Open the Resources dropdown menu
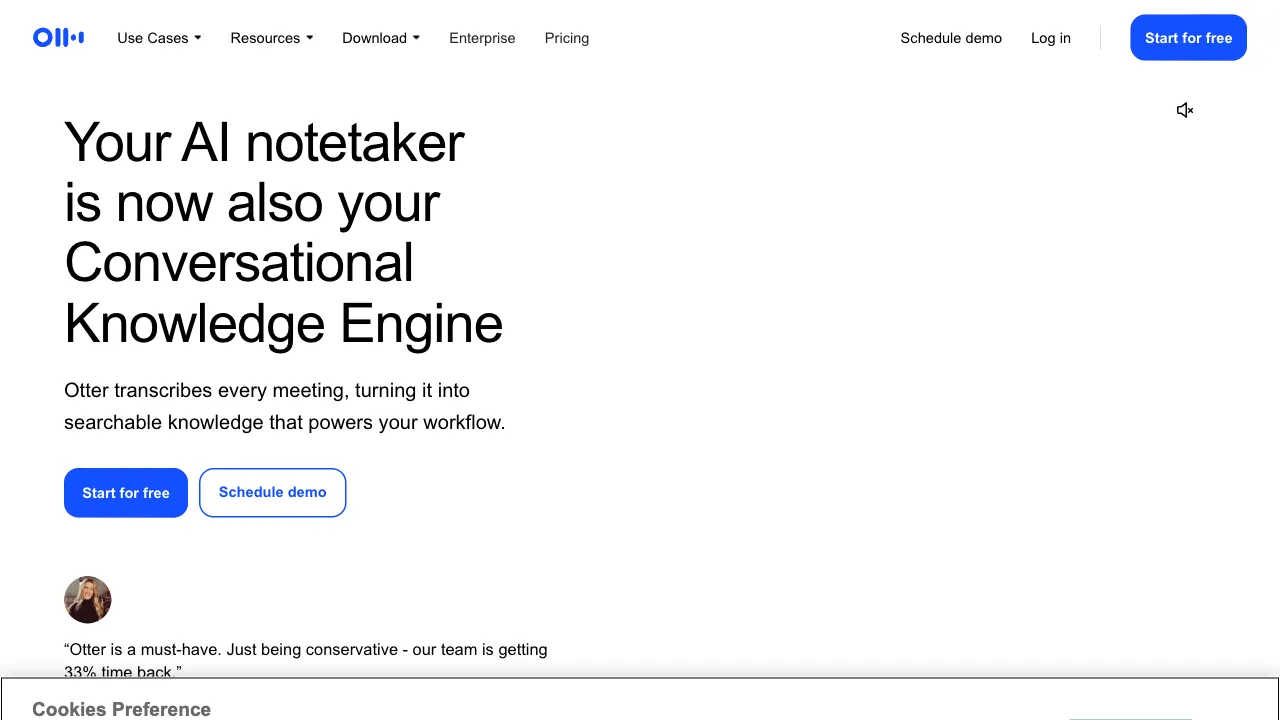 point(272,38)
